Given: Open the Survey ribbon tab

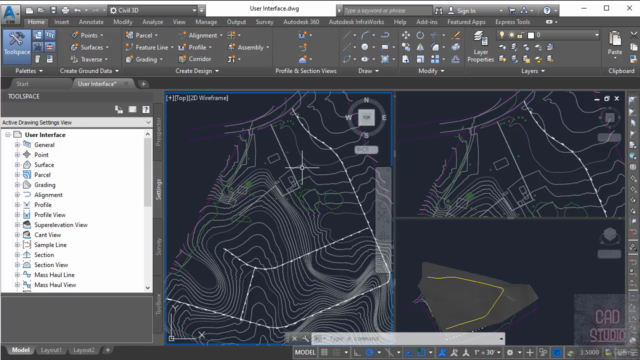Looking at the screenshot, I should [264, 22].
